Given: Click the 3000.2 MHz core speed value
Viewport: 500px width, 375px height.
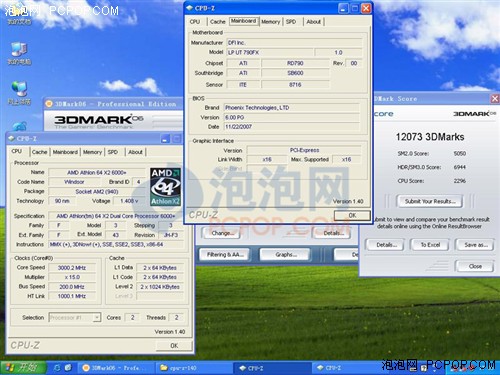Looking at the screenshot, I should pos(72,268).
